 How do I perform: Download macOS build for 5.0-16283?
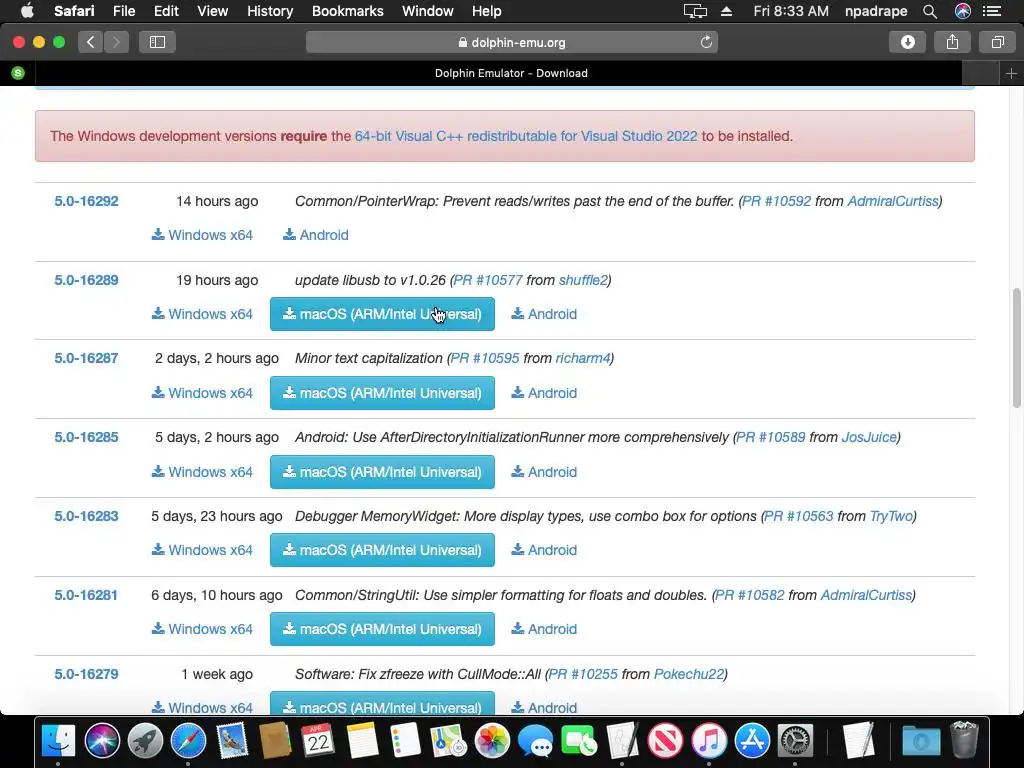point(382,550)
